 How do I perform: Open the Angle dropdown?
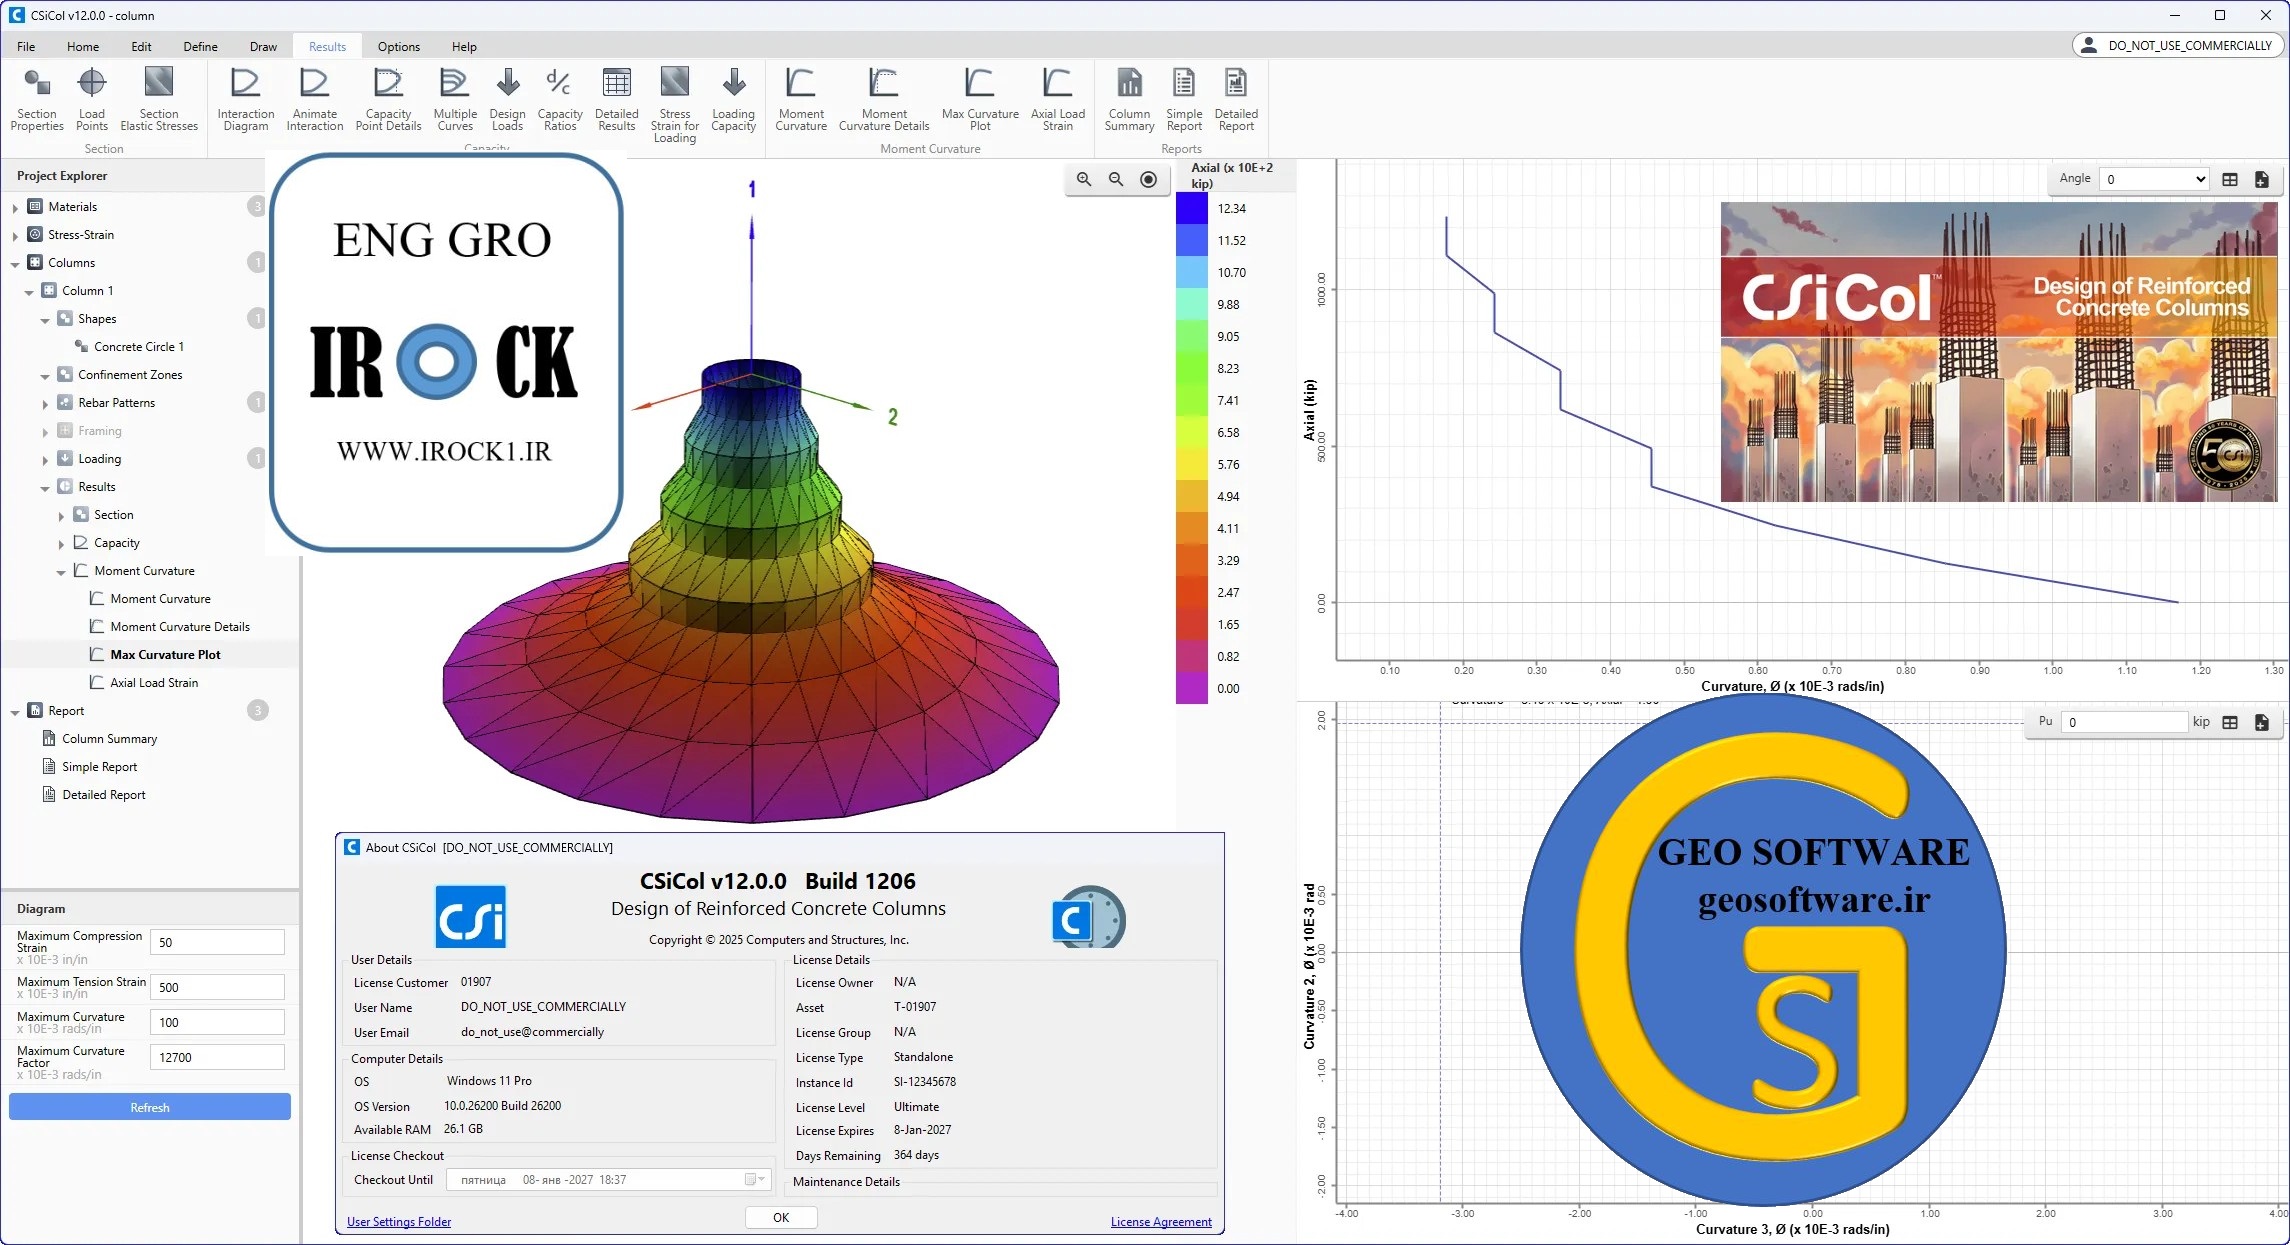pyautogui.click(x=2153, y=180)
